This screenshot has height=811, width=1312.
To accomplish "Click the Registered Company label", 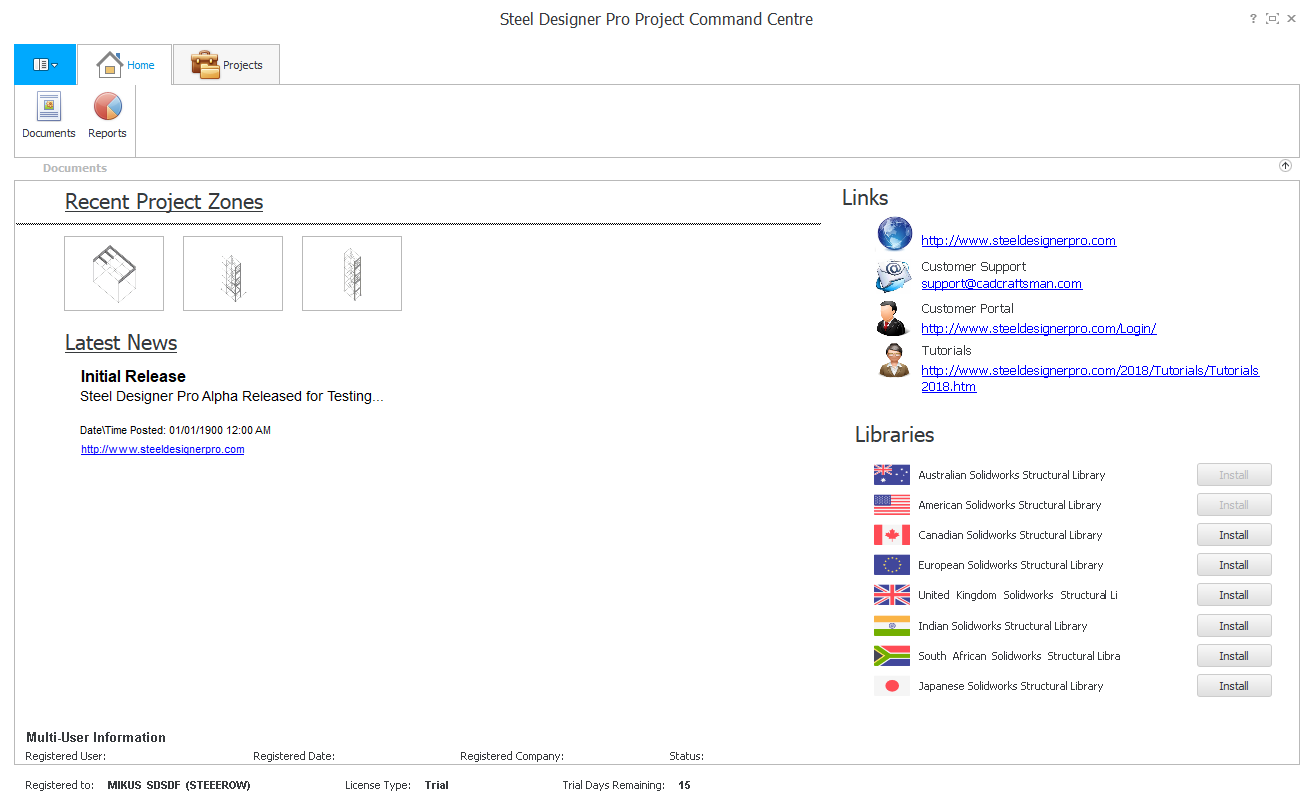I will [512, 757].
